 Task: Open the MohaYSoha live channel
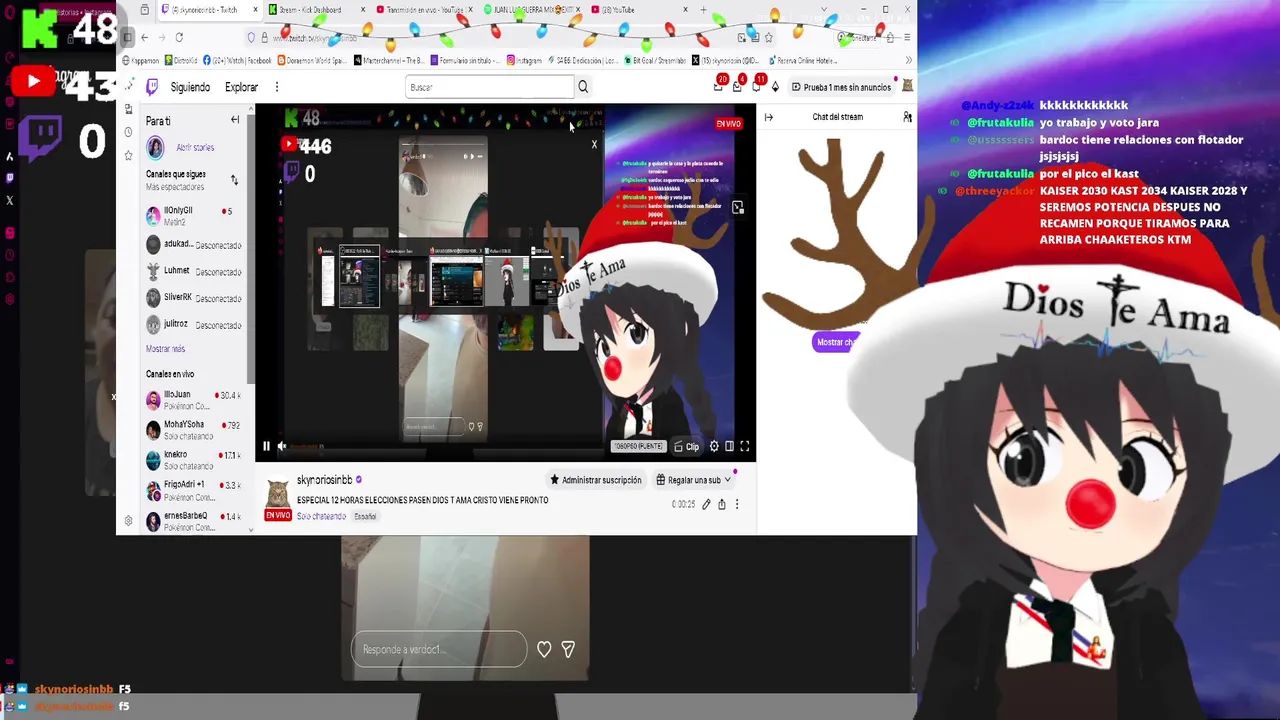click(193, 430)
